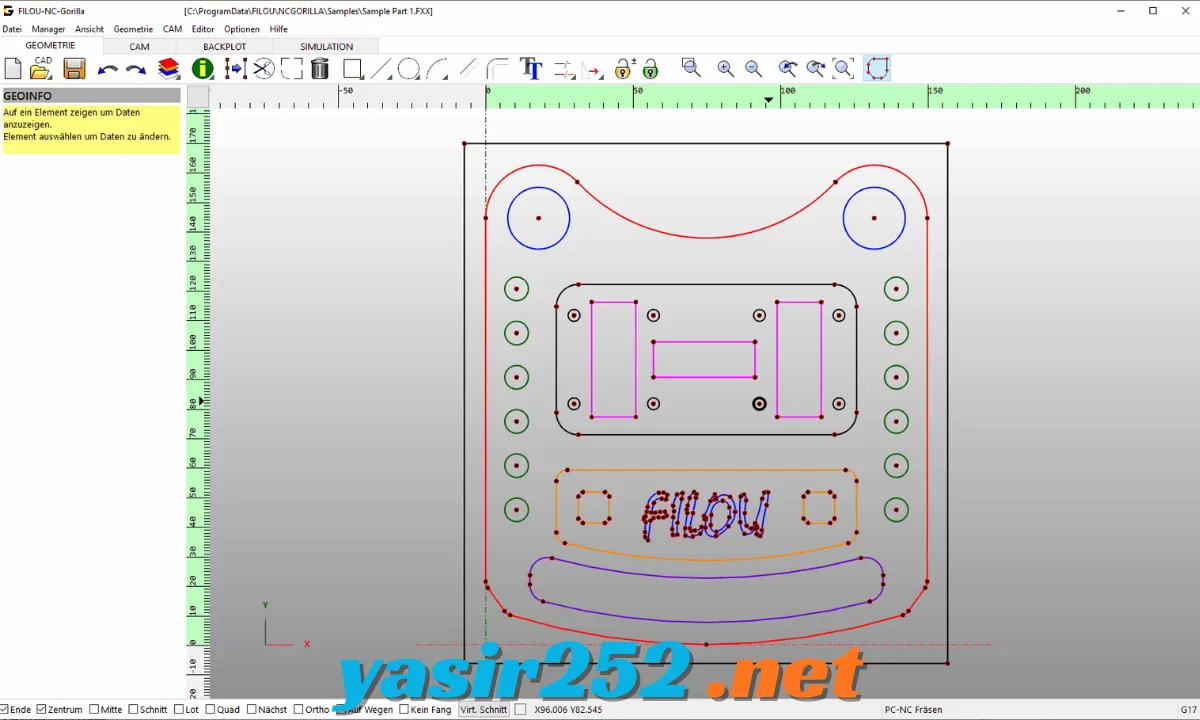Redo the last undone action

136,69
